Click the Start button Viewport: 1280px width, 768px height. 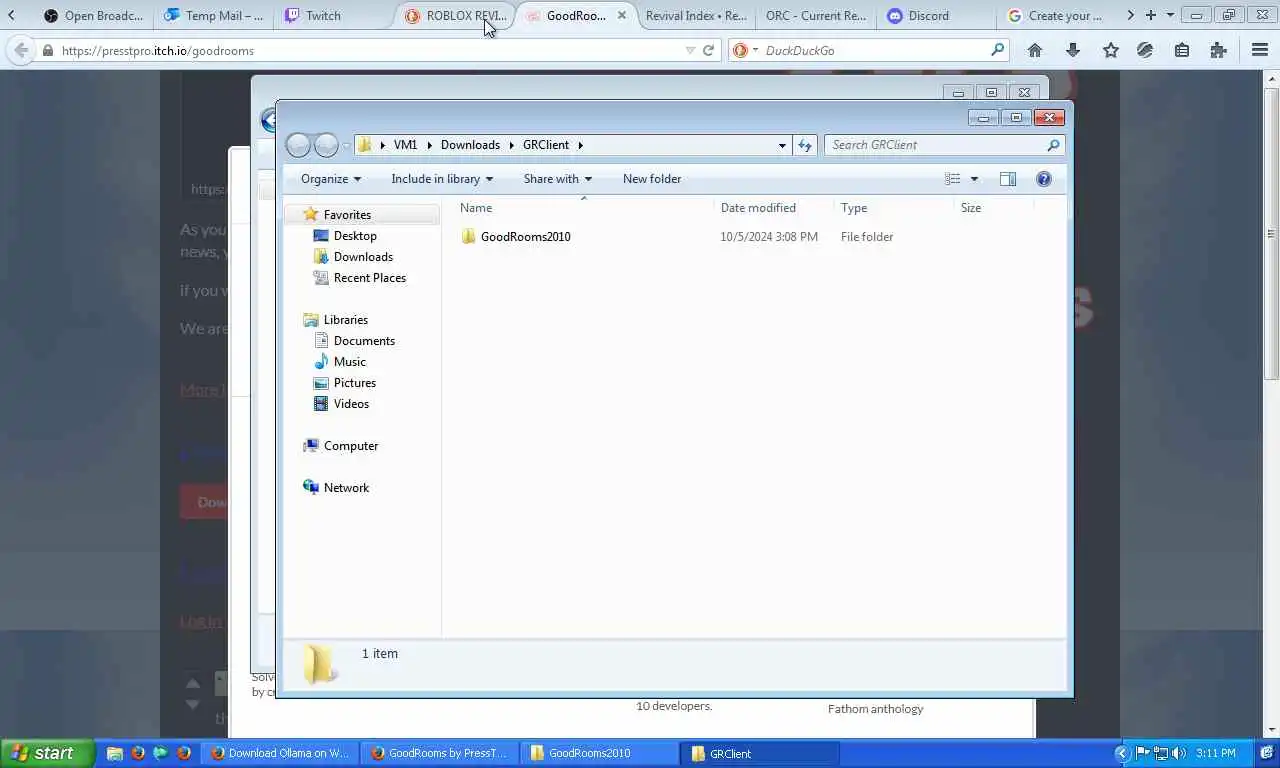point(47,753)
